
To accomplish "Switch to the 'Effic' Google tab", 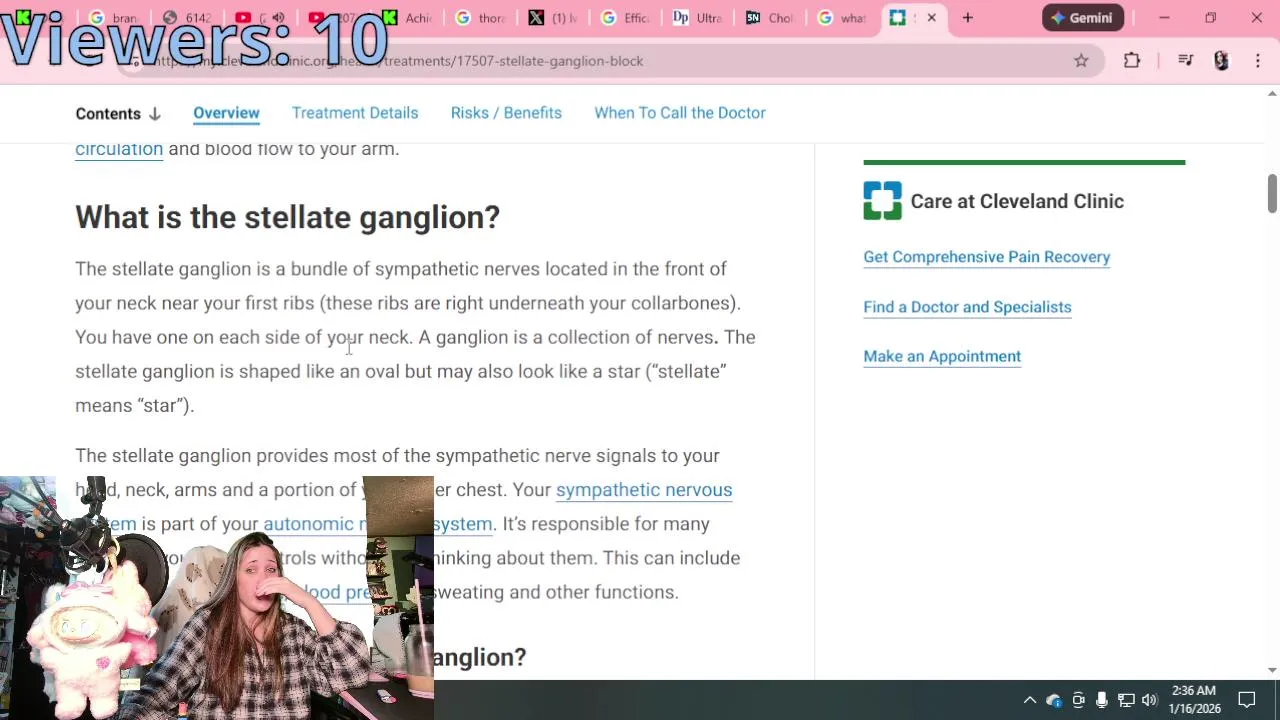I will pos(625,18).
